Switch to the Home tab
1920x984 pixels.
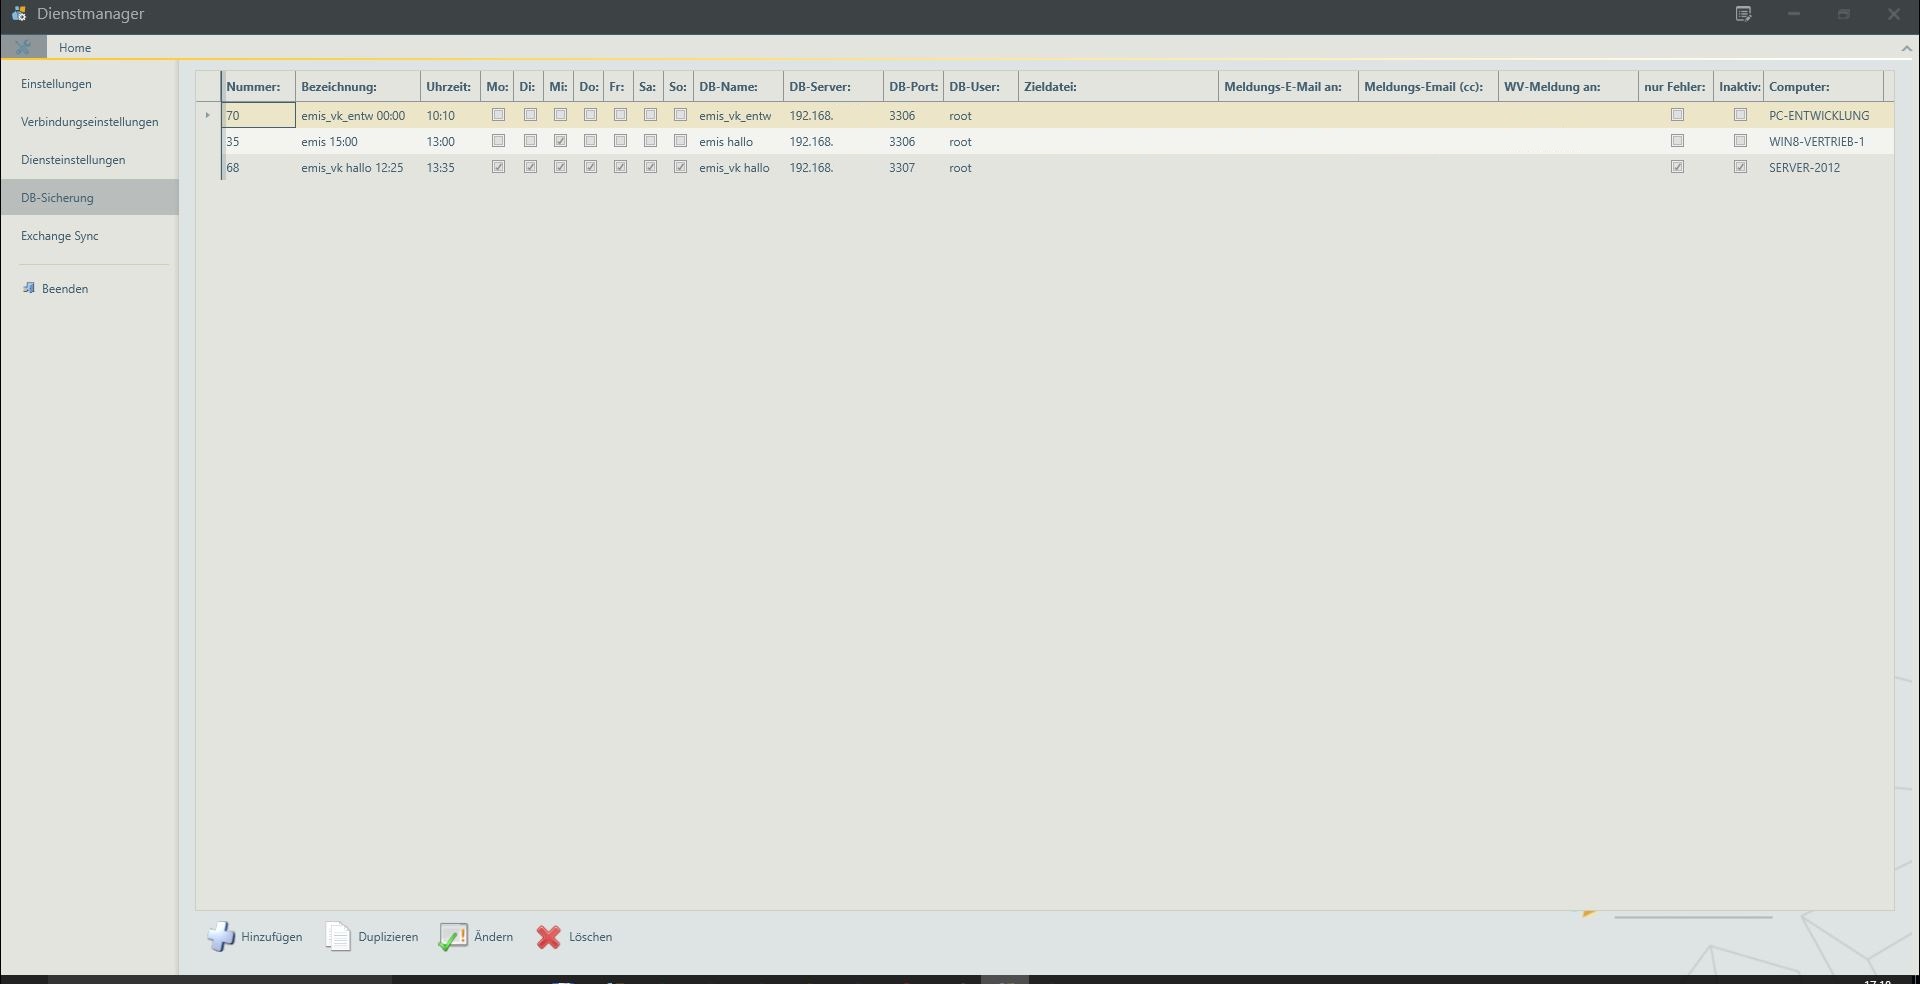75,47
